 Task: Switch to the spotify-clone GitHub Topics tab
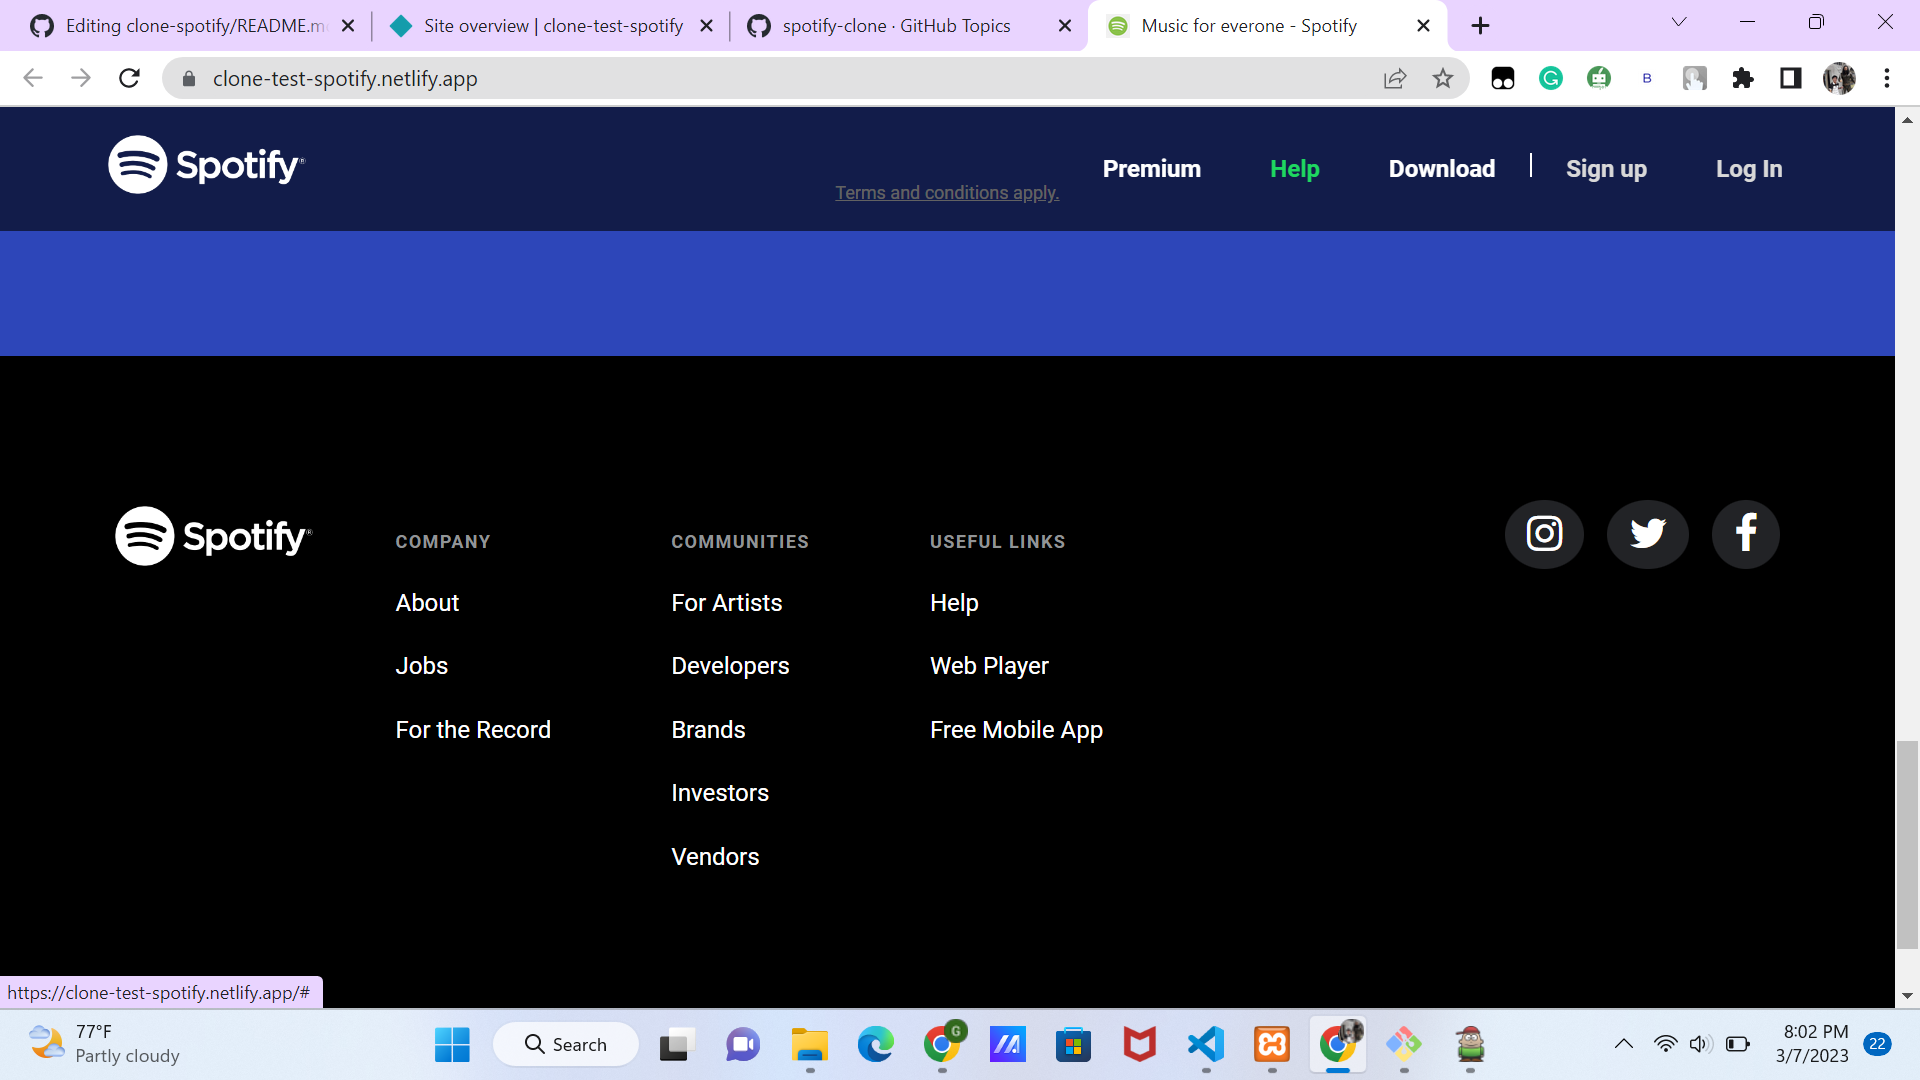897,25
